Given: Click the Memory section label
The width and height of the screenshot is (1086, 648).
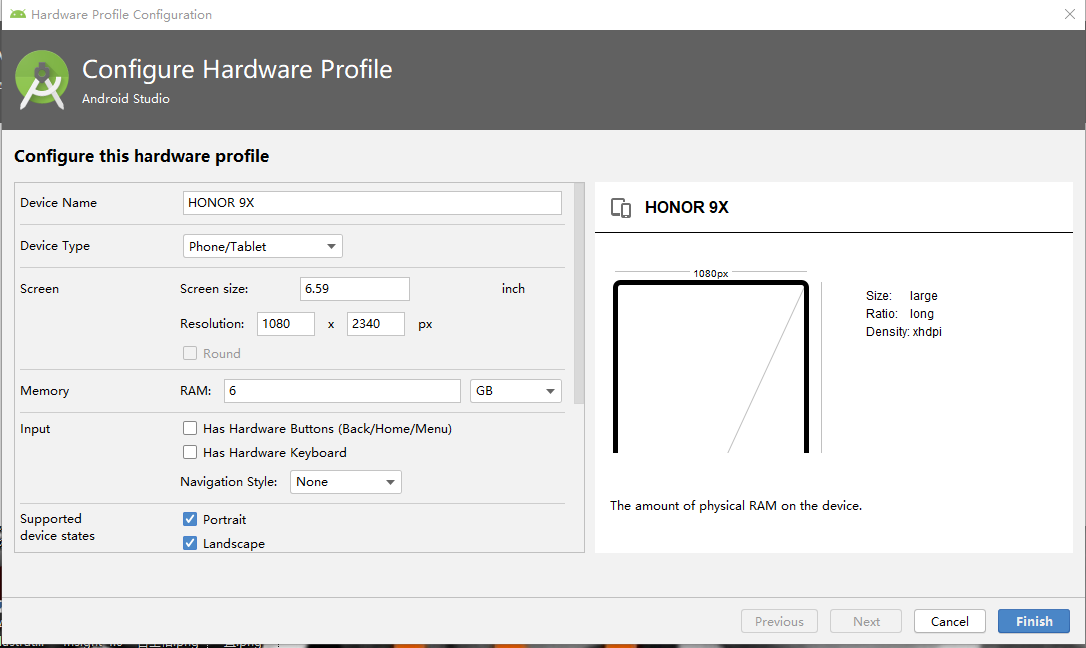Looking at the screenshot, I should coord(44,390).
